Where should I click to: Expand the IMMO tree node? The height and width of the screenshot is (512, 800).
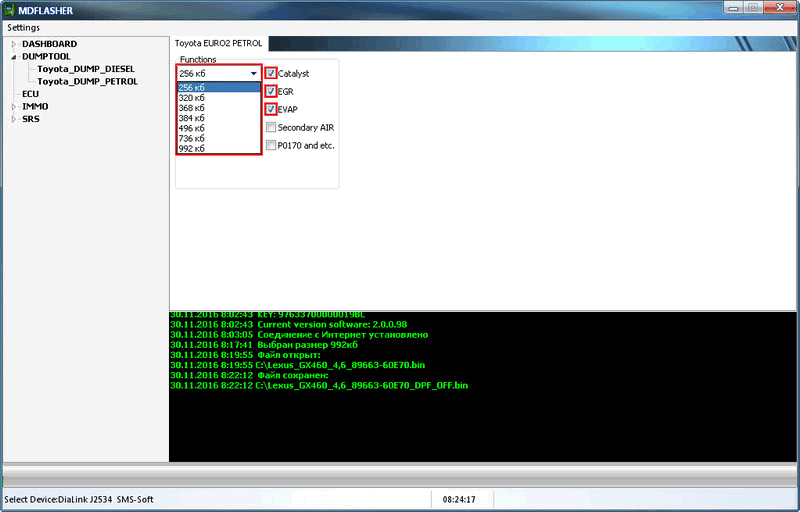click(x=14, y=107)
